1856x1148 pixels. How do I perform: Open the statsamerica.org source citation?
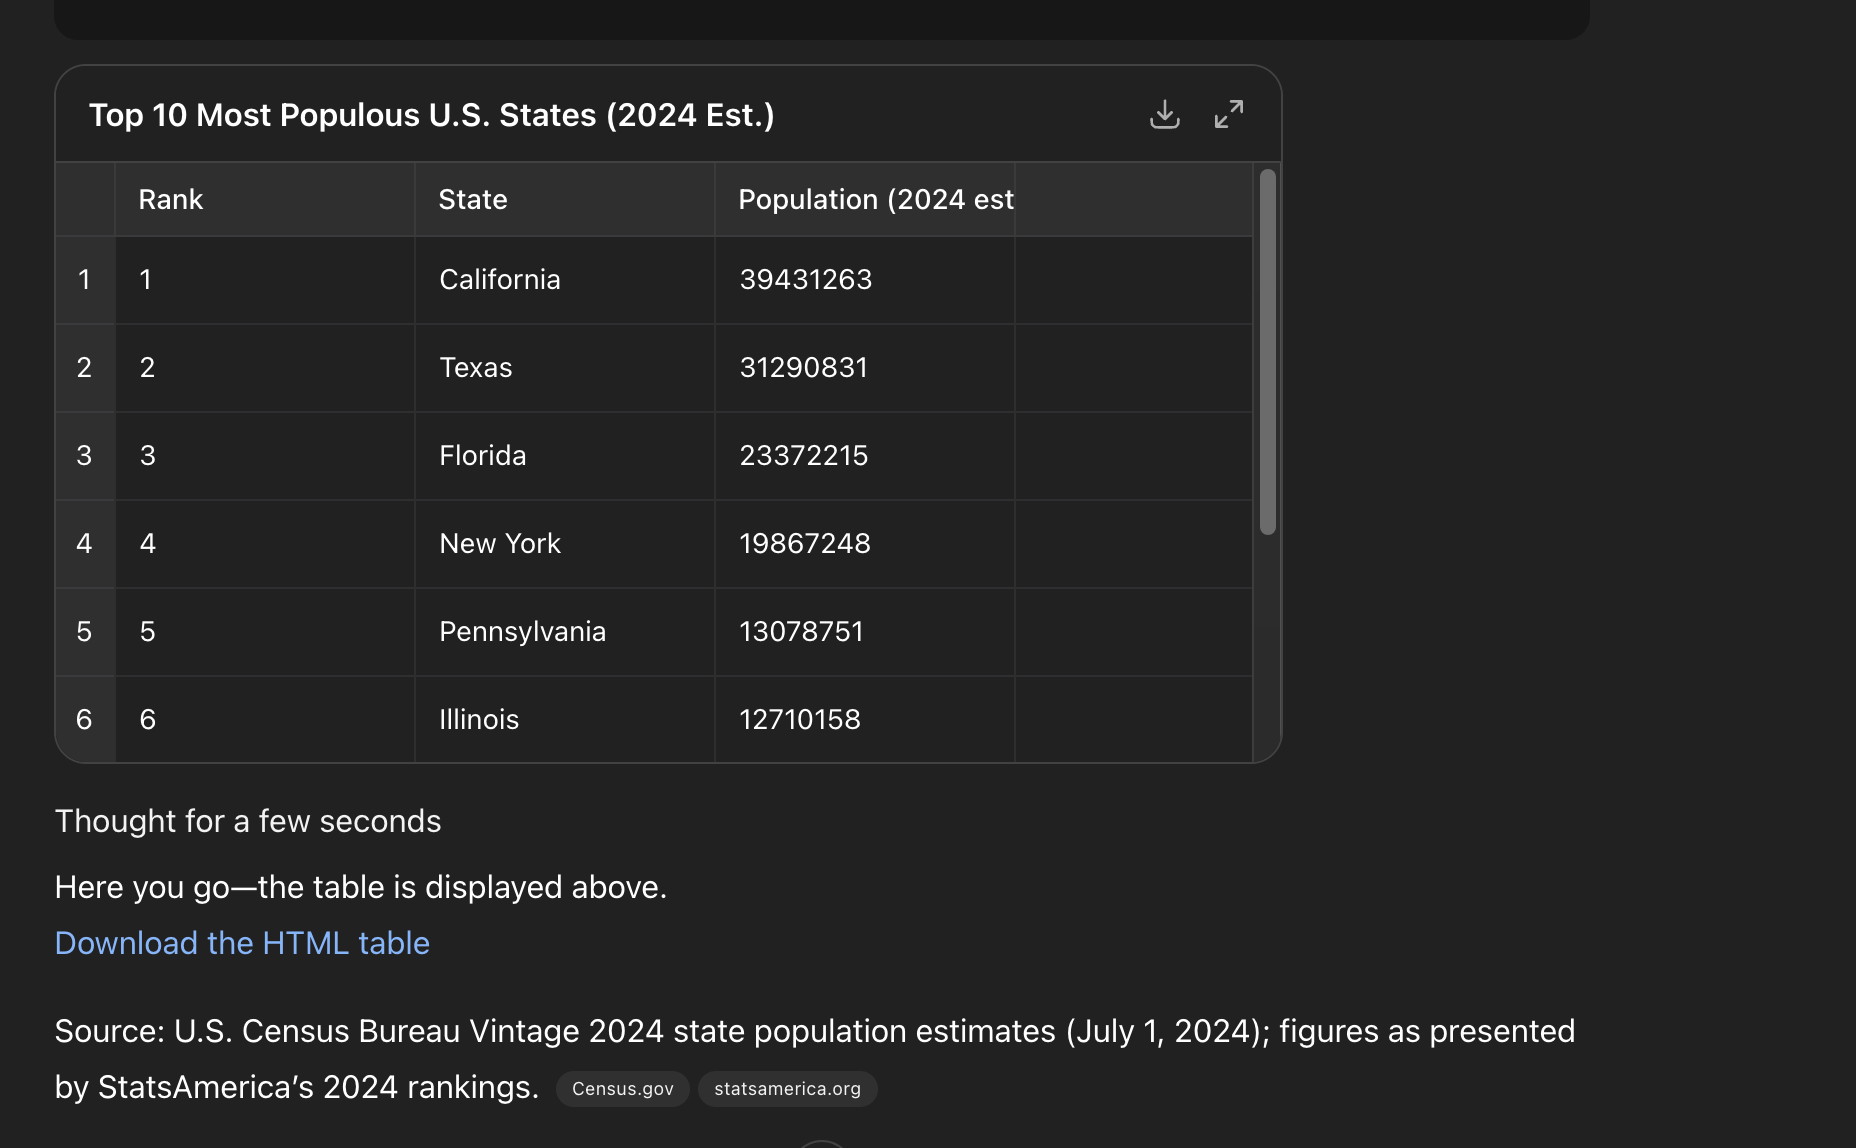click(787, 1089)
